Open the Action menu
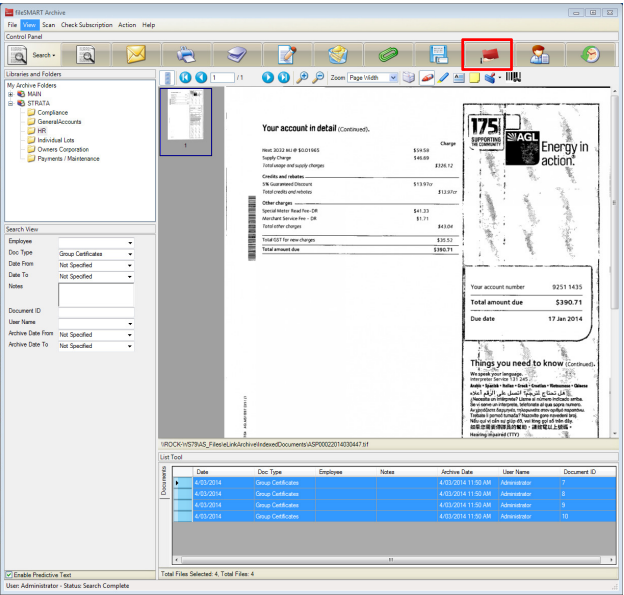624x595 pixels. 127,25
